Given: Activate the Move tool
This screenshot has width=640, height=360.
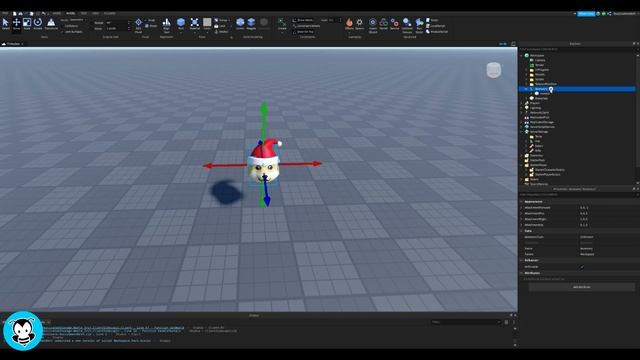Looking at the screenshot, I should tap(16, 24).
